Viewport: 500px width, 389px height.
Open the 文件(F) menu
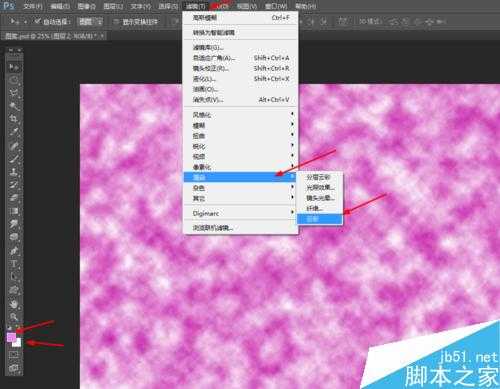point(33,6)
